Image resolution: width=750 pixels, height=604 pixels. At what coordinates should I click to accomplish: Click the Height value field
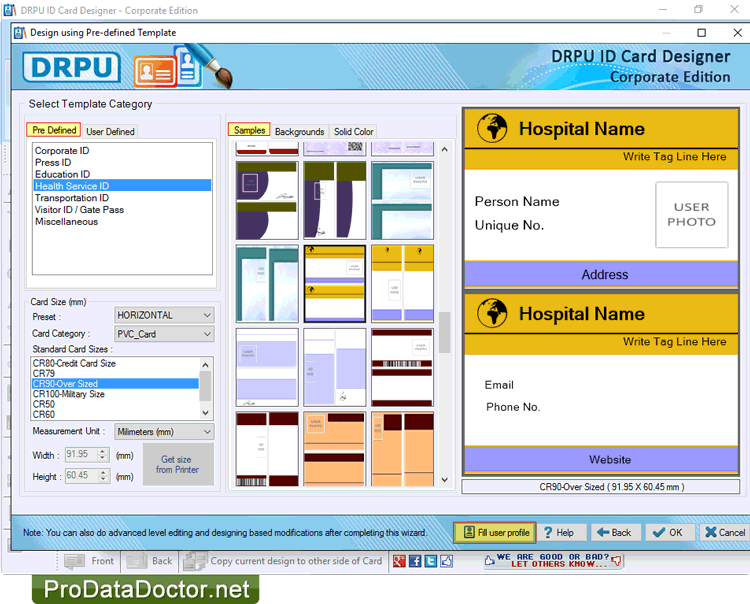(81, 475)
